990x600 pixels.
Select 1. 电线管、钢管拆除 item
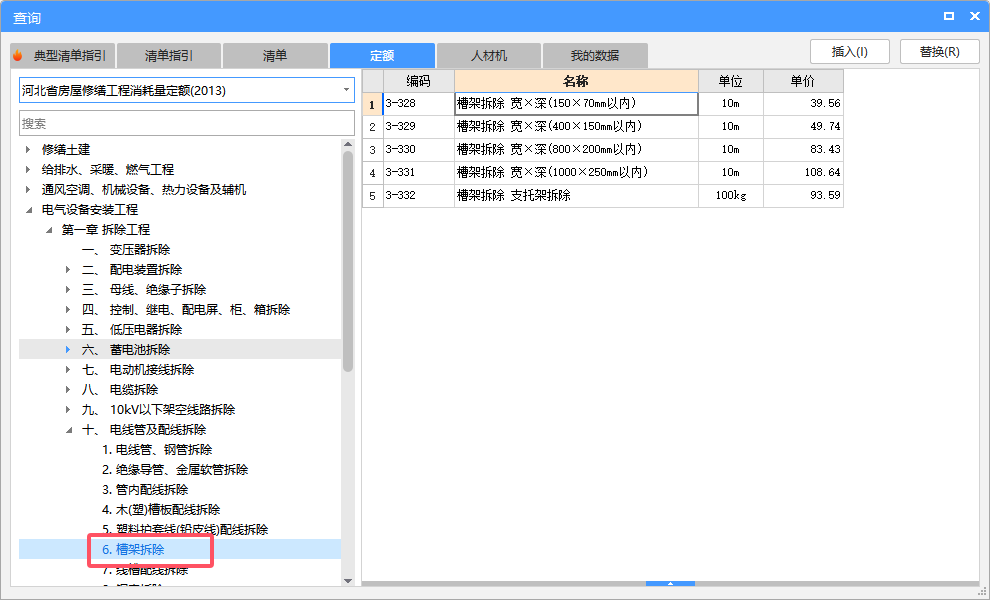[157, 450]
